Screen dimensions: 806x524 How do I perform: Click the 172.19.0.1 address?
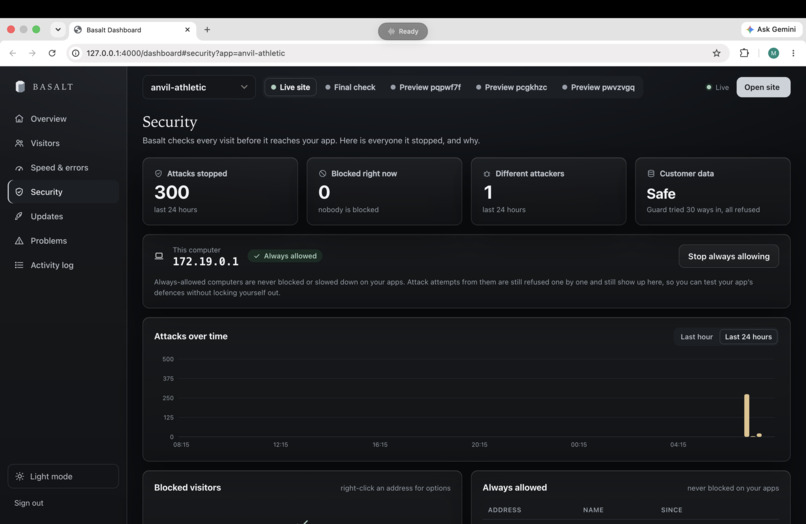click(206, 262)
